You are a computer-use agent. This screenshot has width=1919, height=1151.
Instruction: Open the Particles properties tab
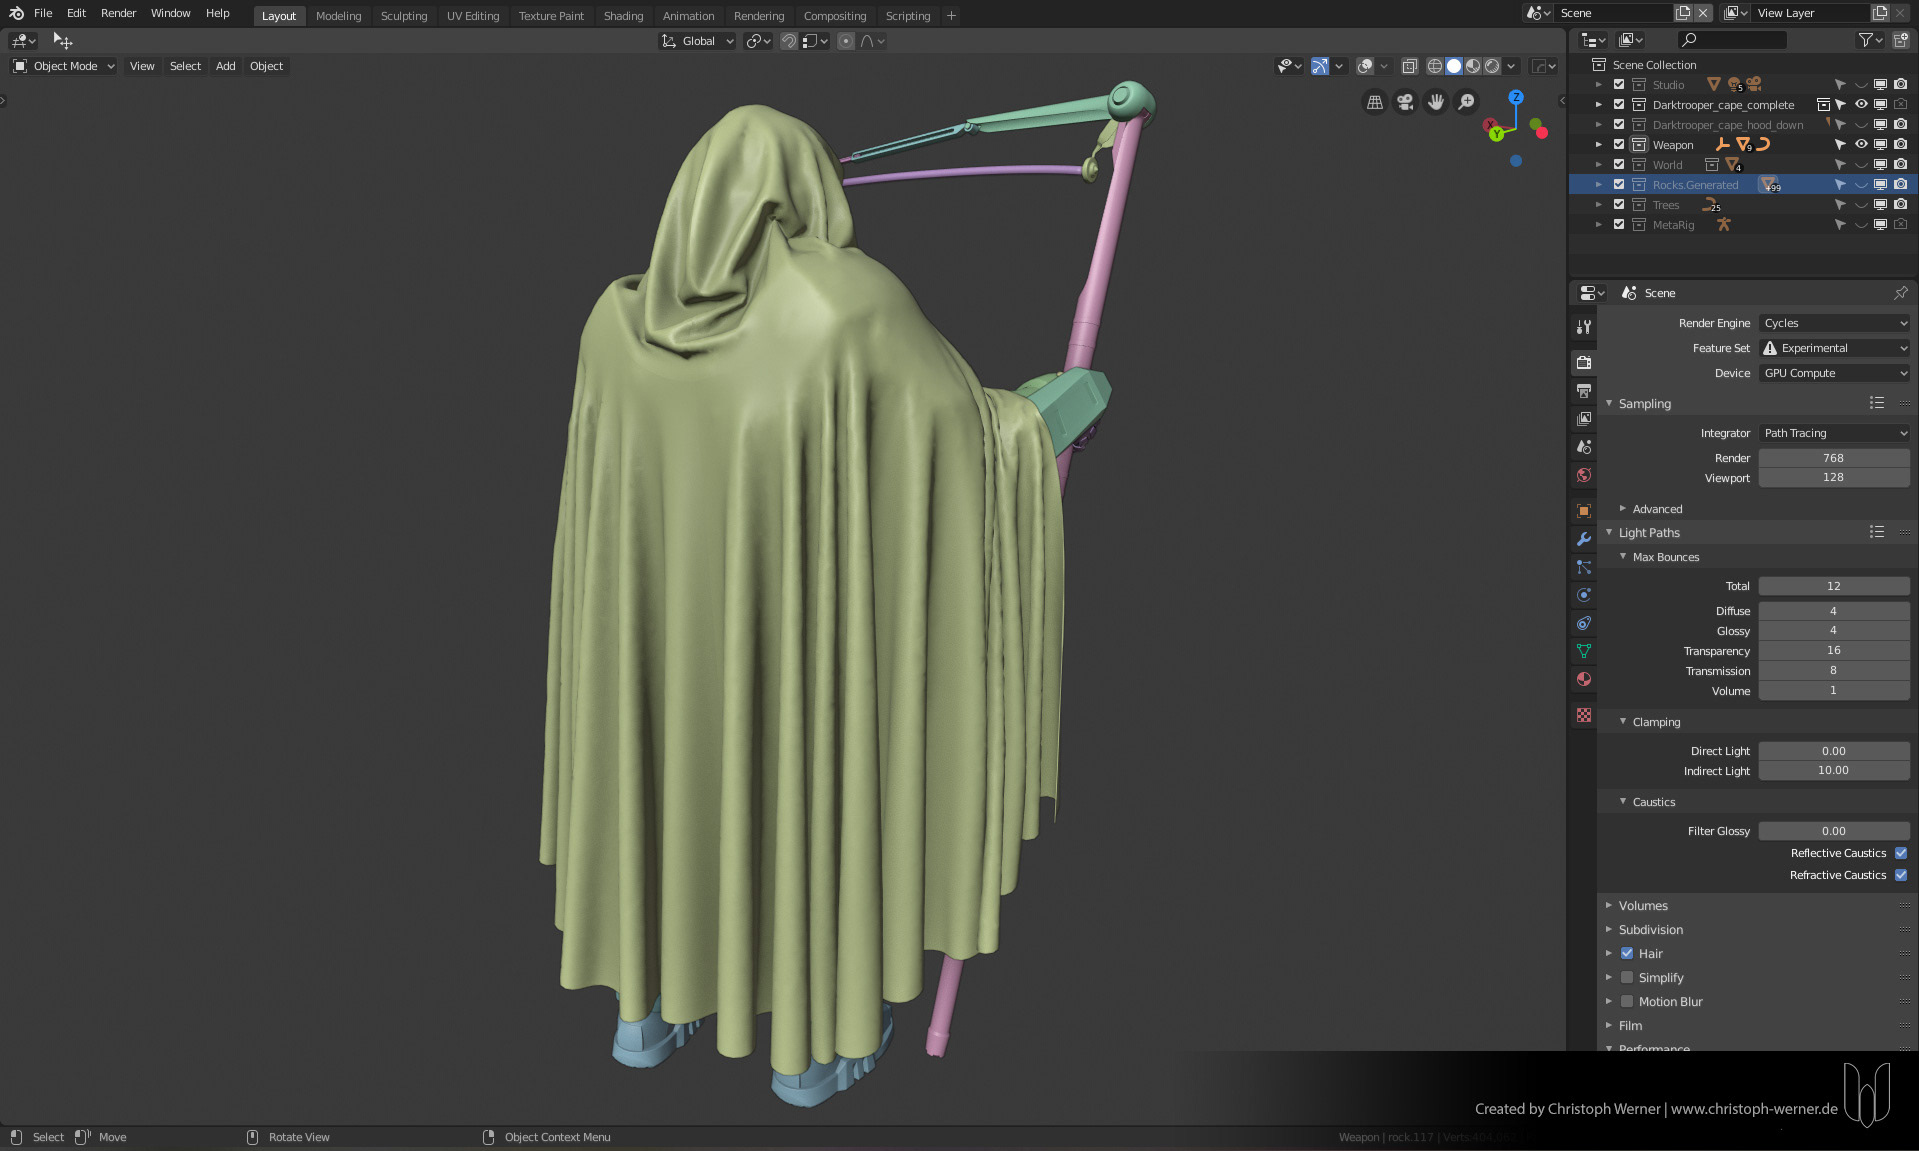point(1584,566)
